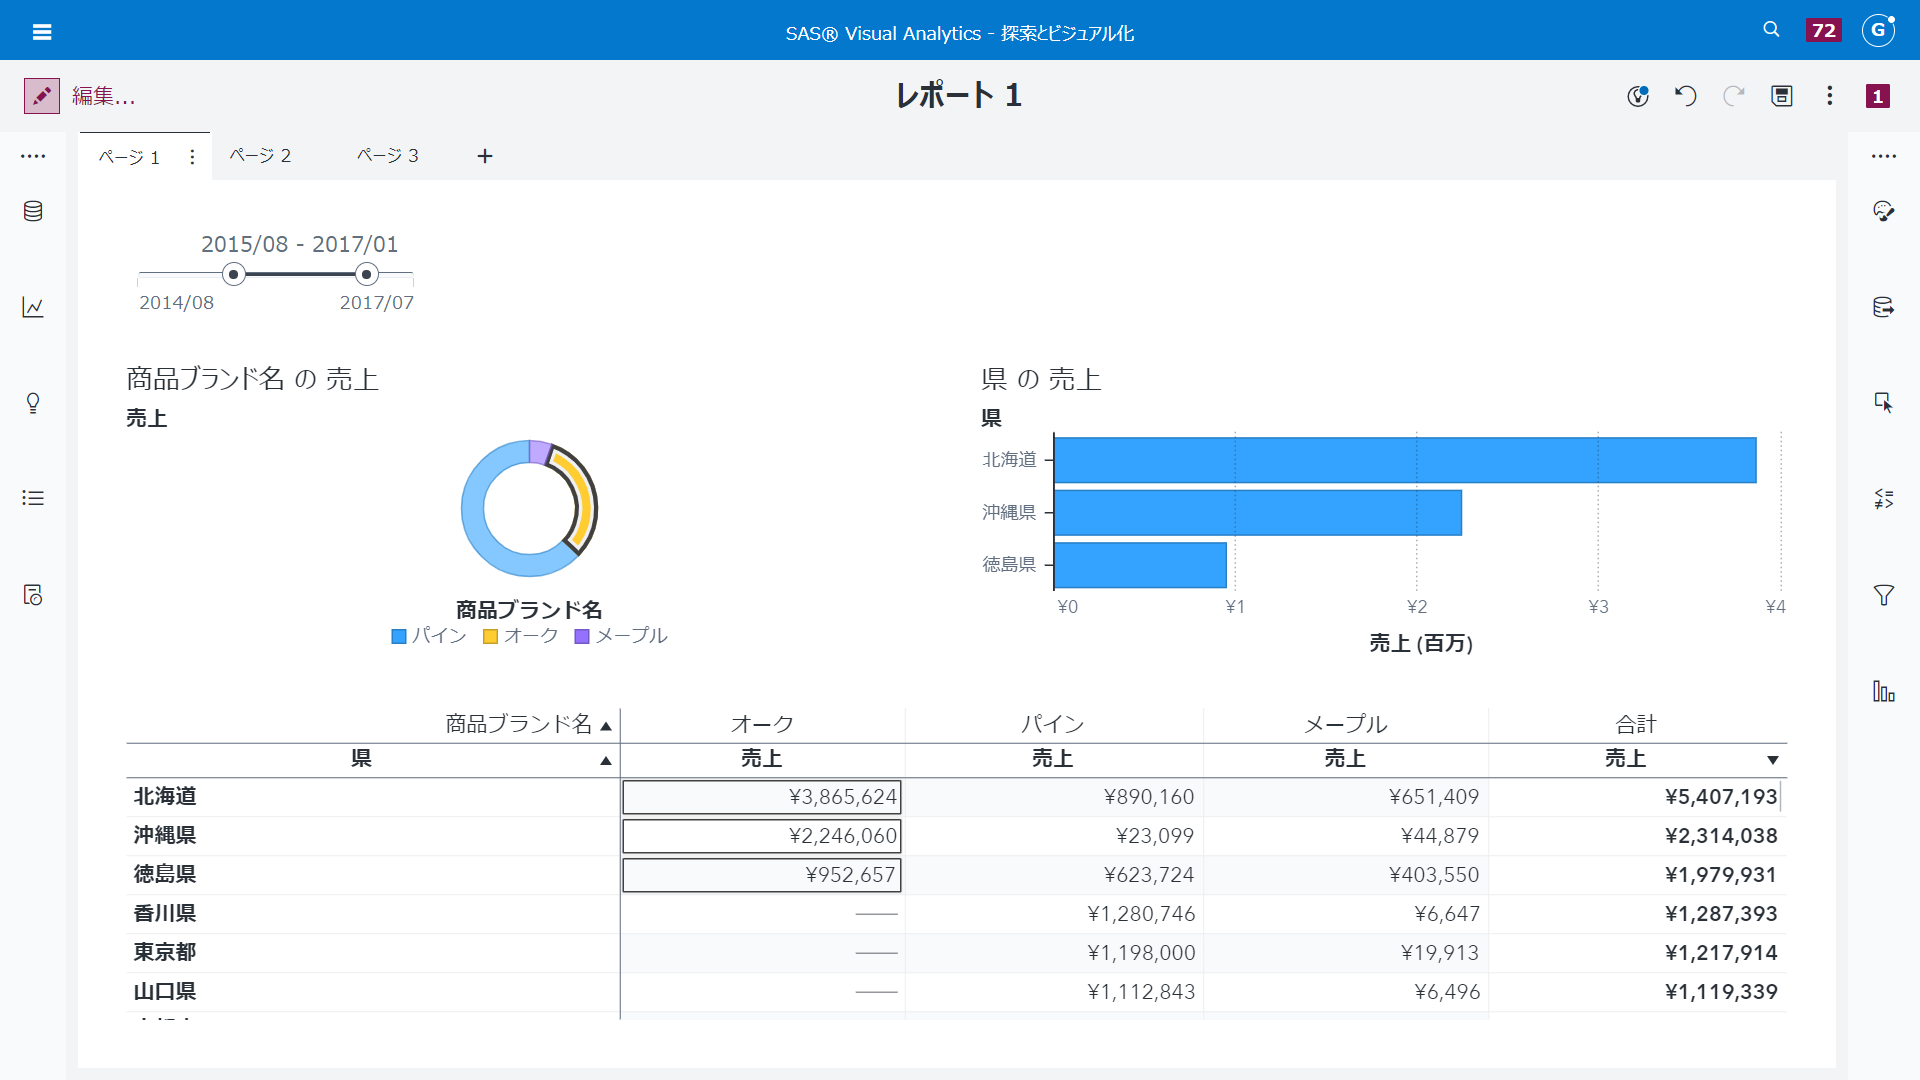Open the Options palette pane
The height and width of the screenshot is (1080, 1920).
click(x=1884, y=211)
